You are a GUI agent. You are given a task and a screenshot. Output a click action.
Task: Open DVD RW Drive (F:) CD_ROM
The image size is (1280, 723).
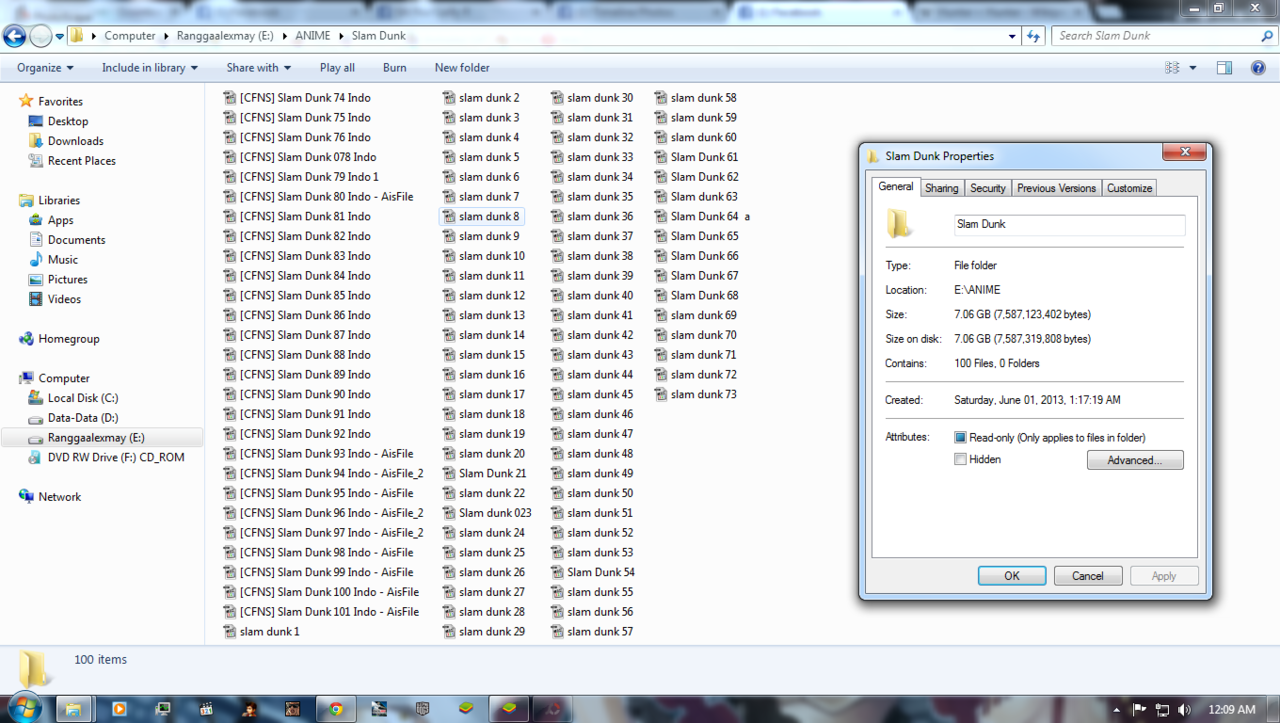click(x=115, y=457)
